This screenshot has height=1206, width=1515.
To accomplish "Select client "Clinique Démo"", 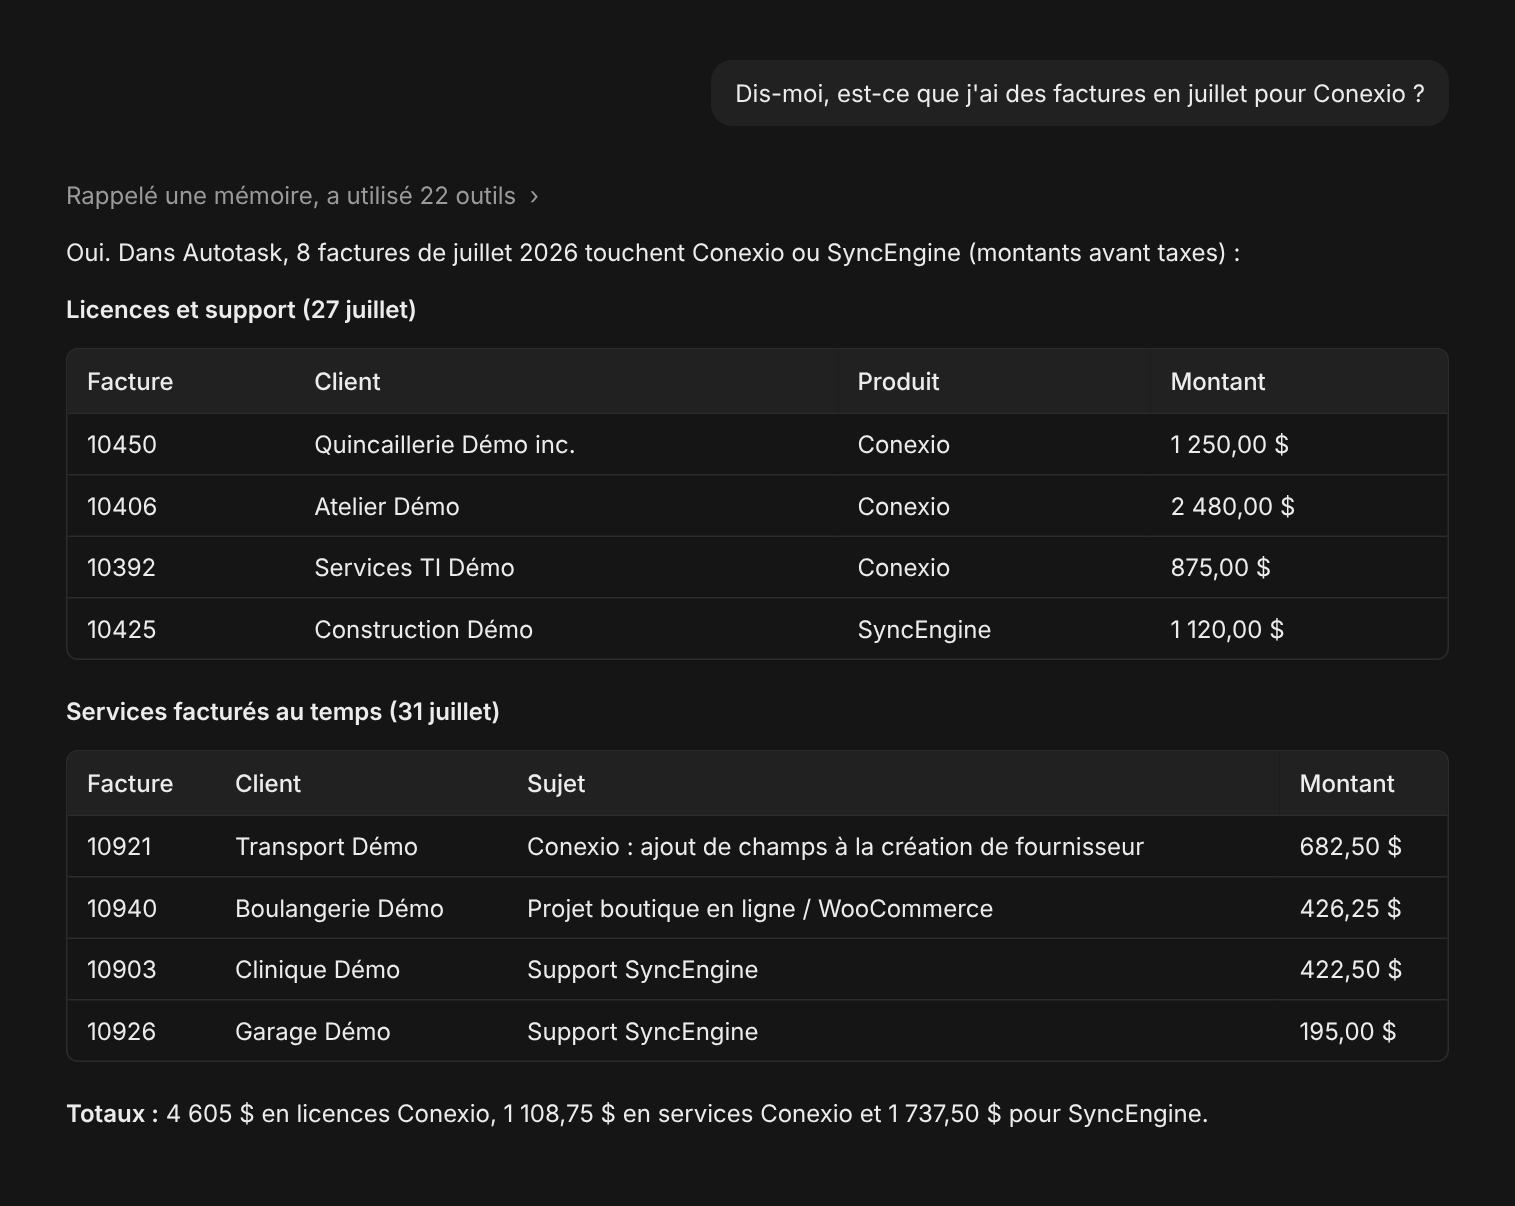I will (317, 970).
